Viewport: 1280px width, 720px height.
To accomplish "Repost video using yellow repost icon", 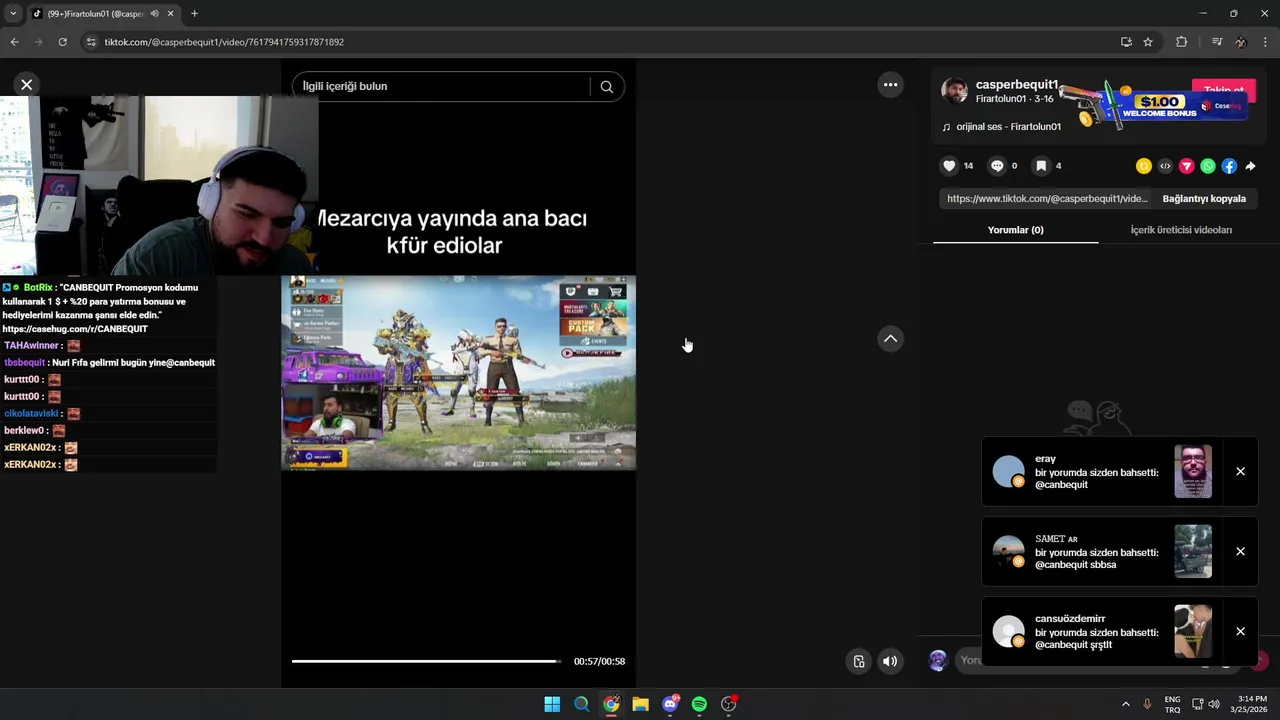I will click(1144, 166).
